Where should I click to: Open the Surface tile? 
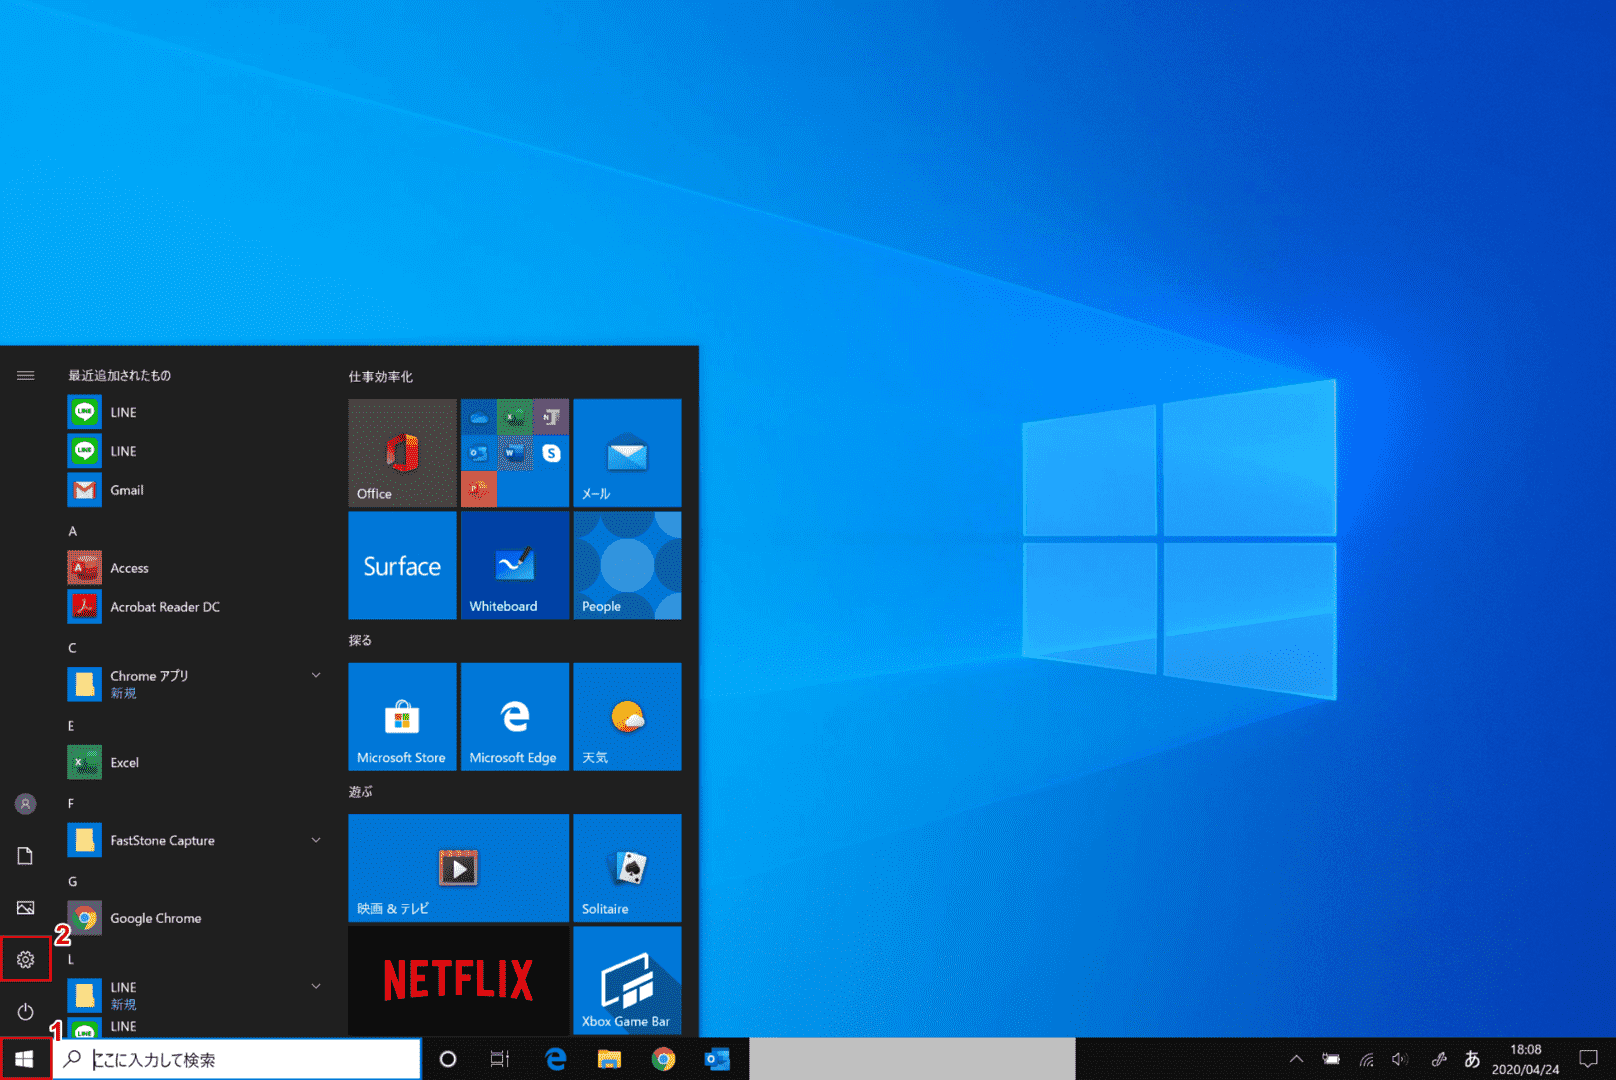click(x=402, y=565)
